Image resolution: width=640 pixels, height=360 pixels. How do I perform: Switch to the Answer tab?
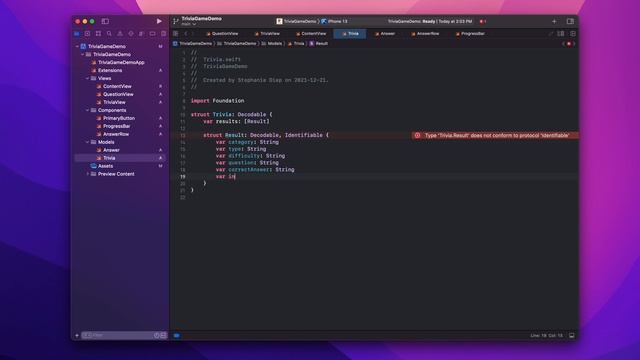pos(385,34)
